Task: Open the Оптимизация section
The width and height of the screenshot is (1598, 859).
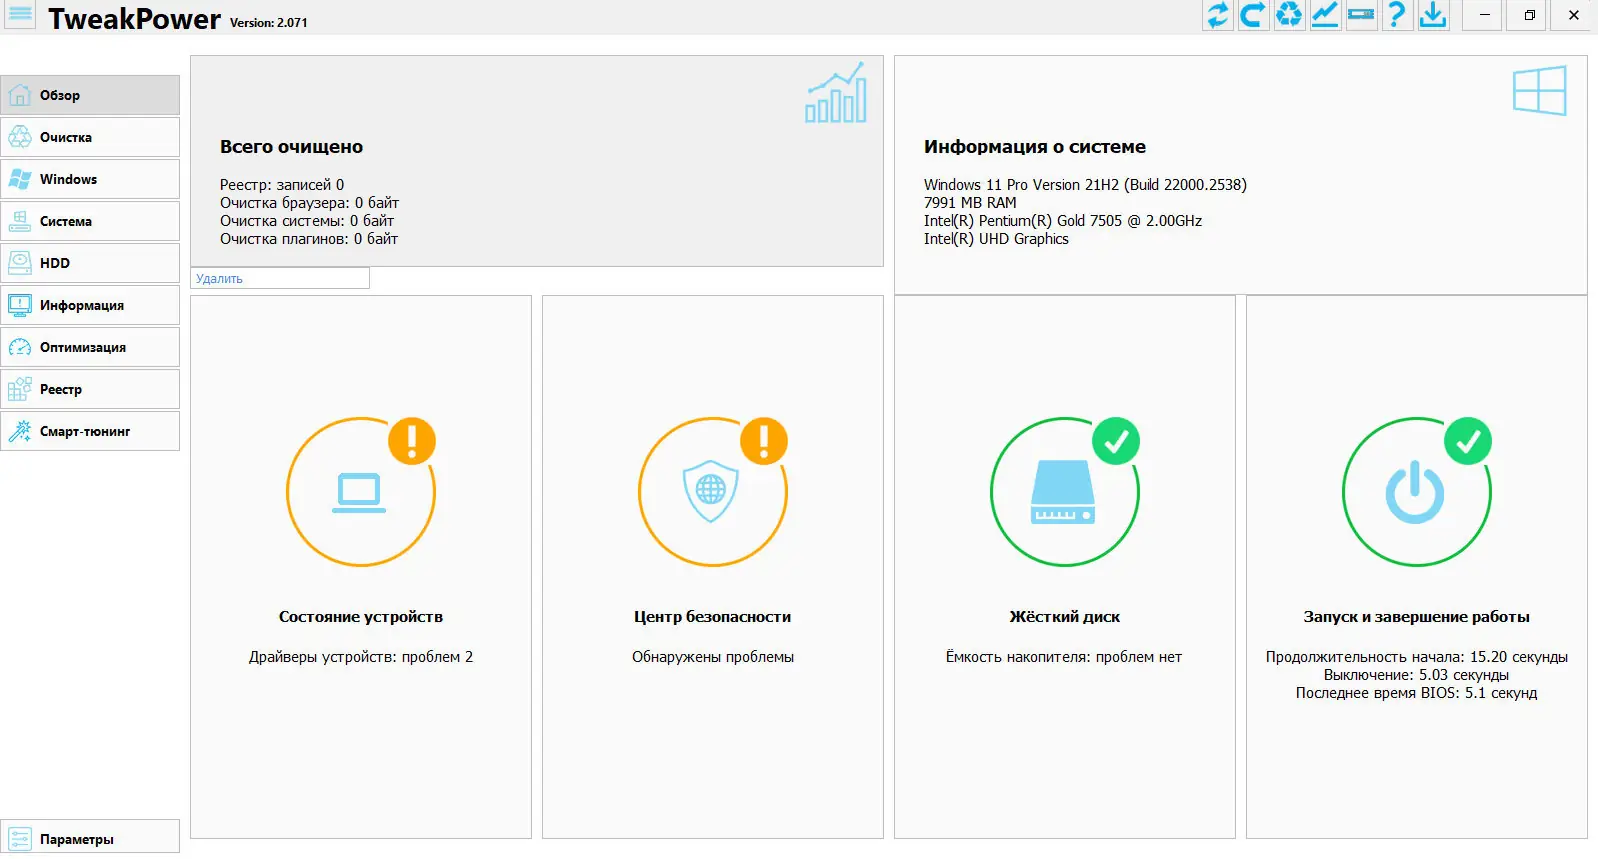Action: (x=90, y=347)
